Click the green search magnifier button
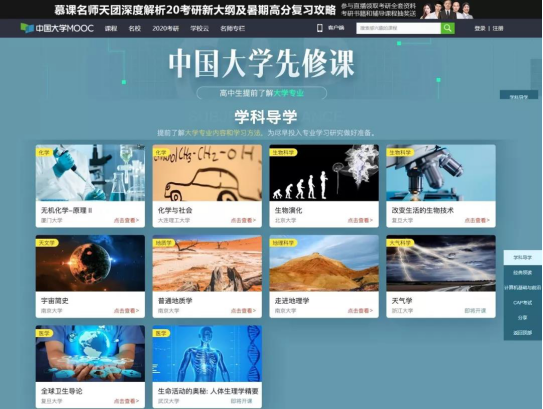Image resolution: width=543 pixels, height=409 pixels. (447, 28)
